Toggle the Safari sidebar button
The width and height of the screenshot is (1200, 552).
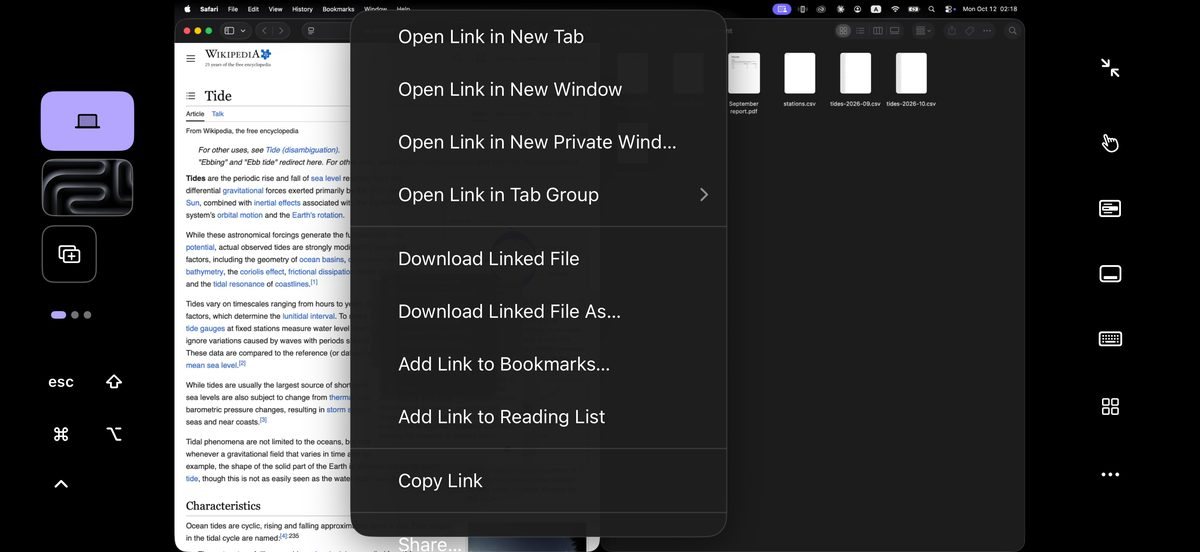click(x=230, y=31)
